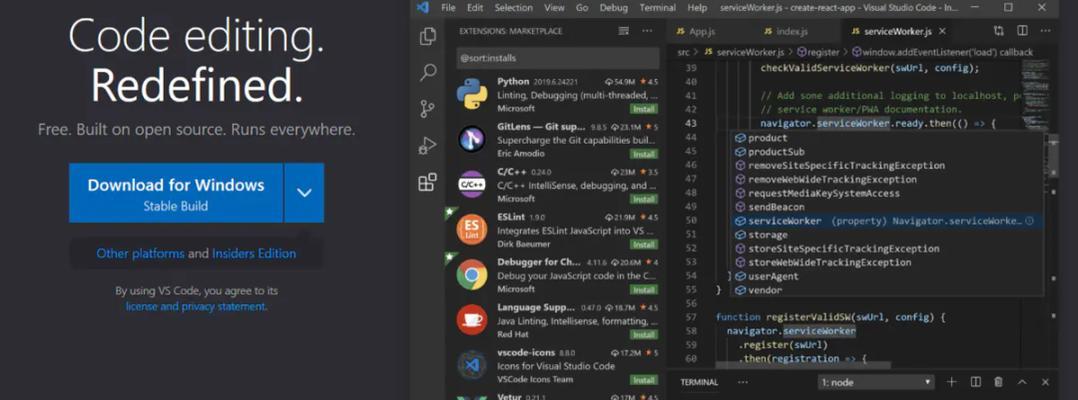Click the Open Changes icon in editor toolbar
1078x400 pixels.
point(998,31)
